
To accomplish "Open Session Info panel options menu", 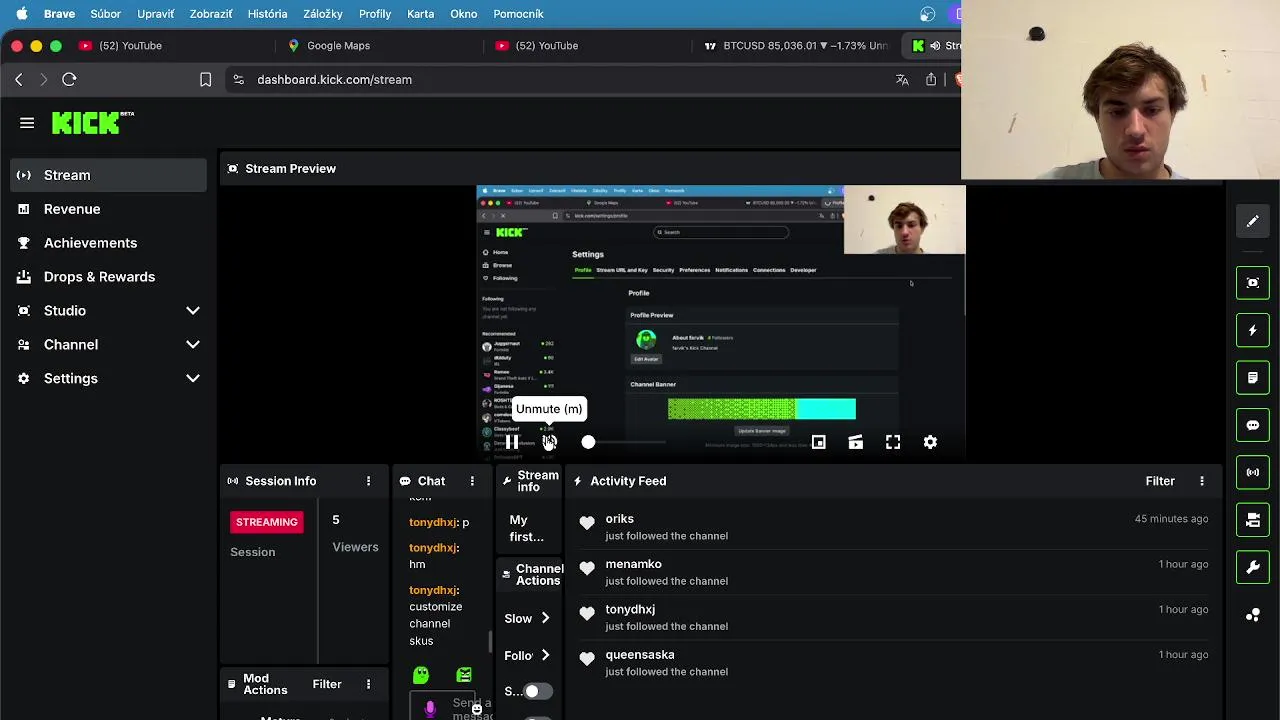I will coord(368,481).
